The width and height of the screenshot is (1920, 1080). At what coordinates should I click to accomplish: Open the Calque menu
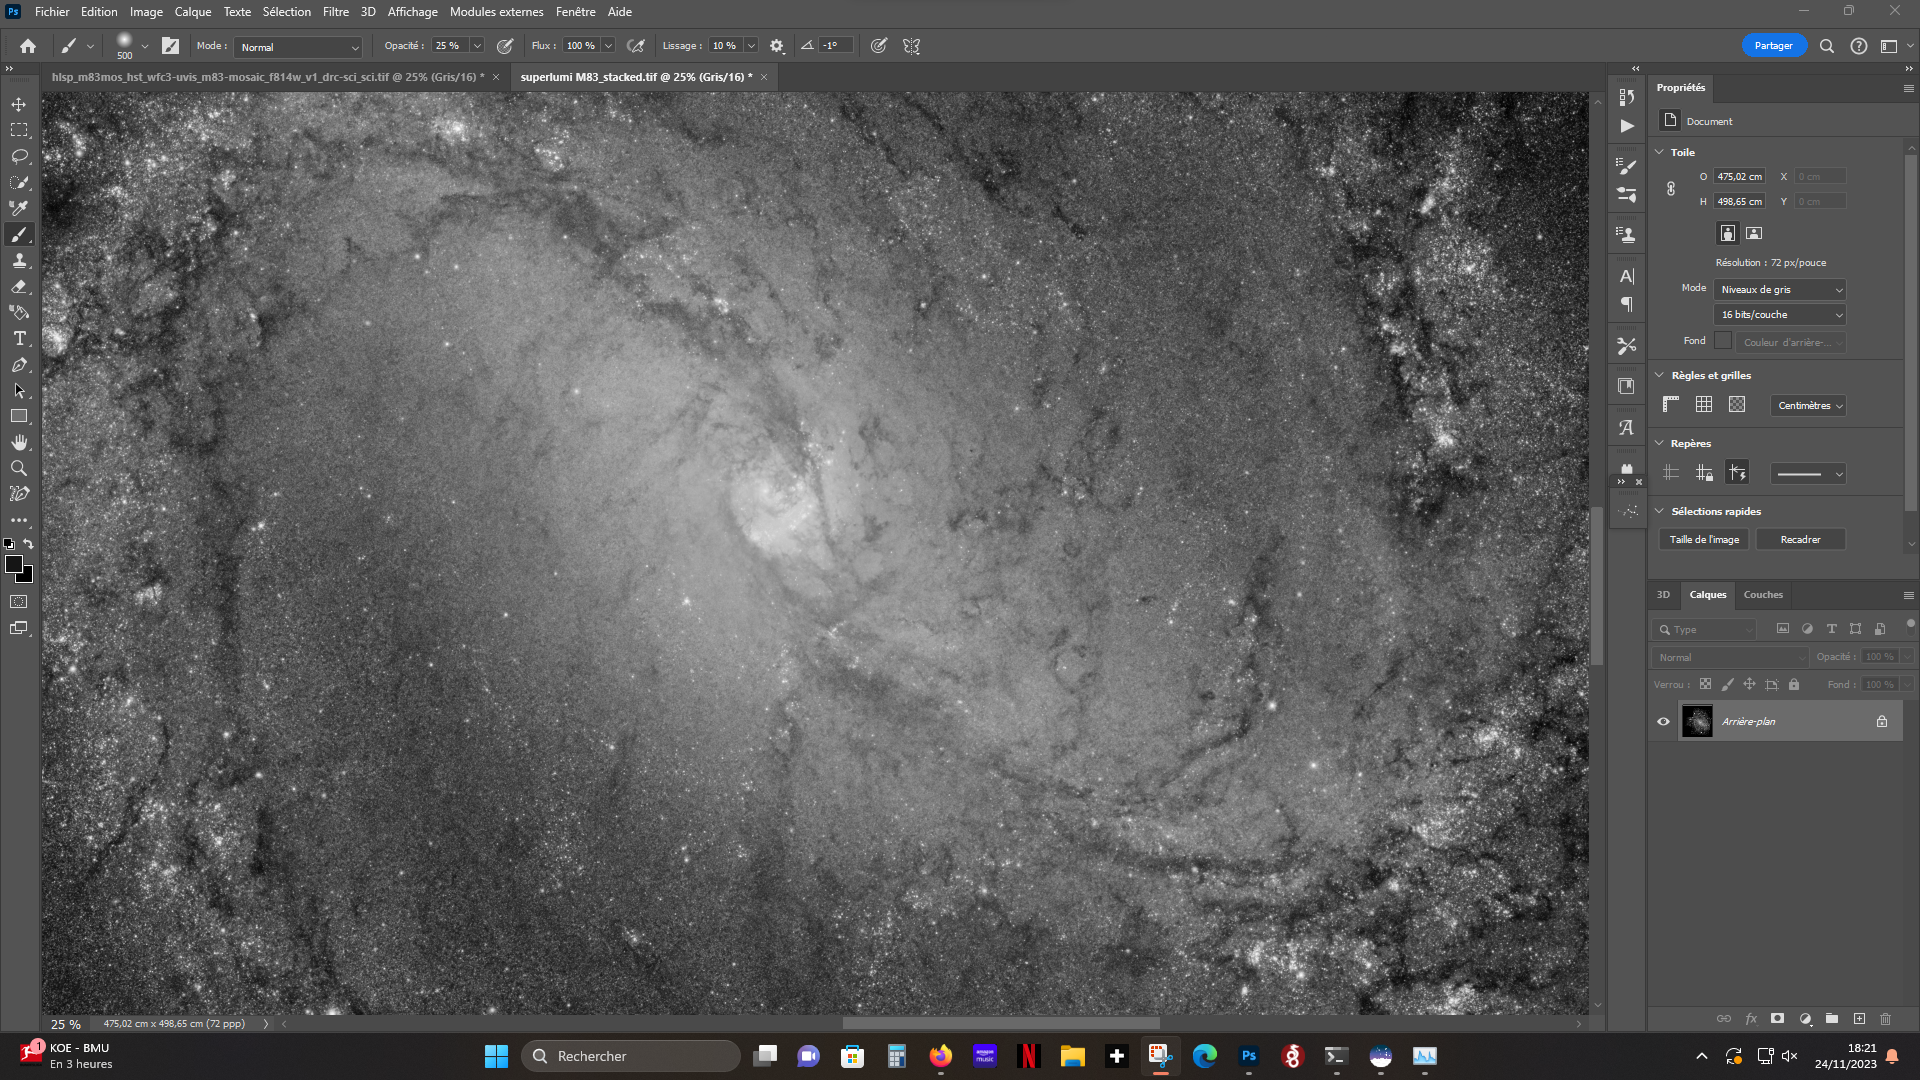pyautogui.click(x=193, y=12)
